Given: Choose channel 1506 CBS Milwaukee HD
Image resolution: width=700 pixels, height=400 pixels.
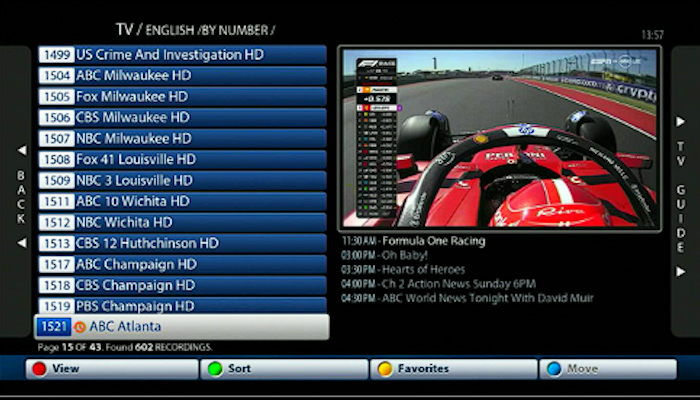Looking at the screenshot, I should click(x=182, y=118).
